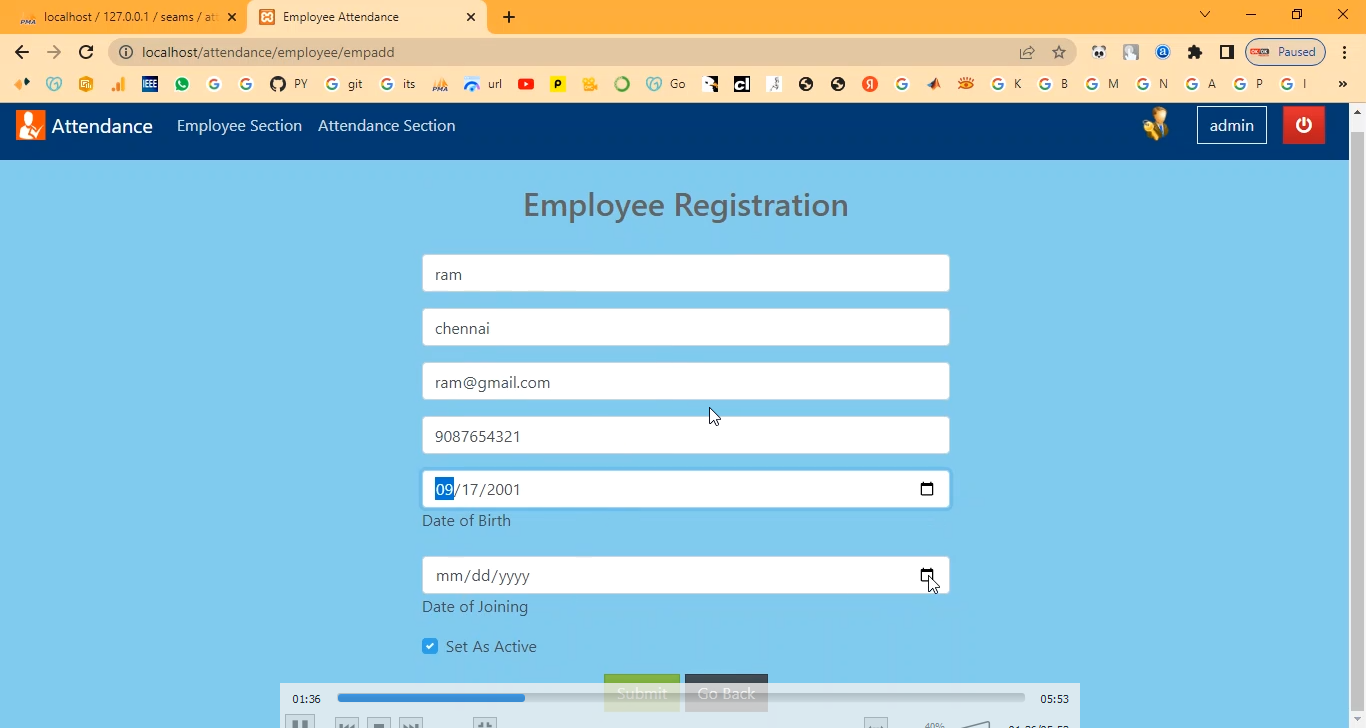Click the Attendance logo icon
The image size is (1366, 728).
pos(31,125)
